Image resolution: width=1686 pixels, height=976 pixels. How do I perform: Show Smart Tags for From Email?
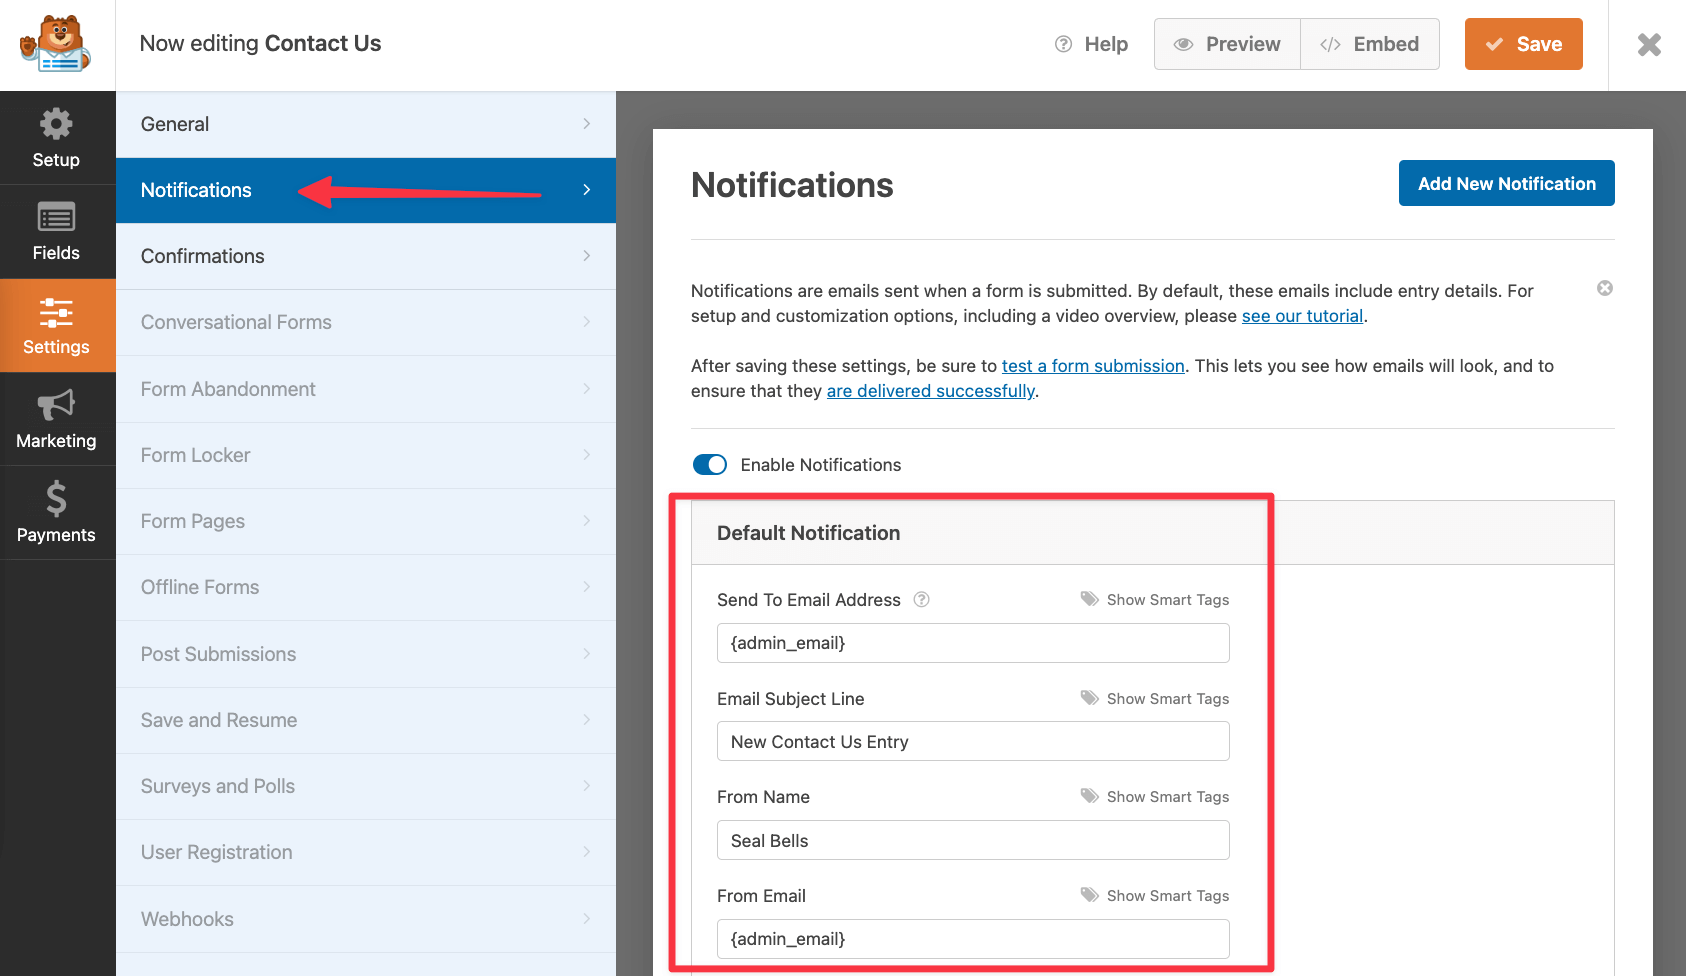[x=1155, y=895]
